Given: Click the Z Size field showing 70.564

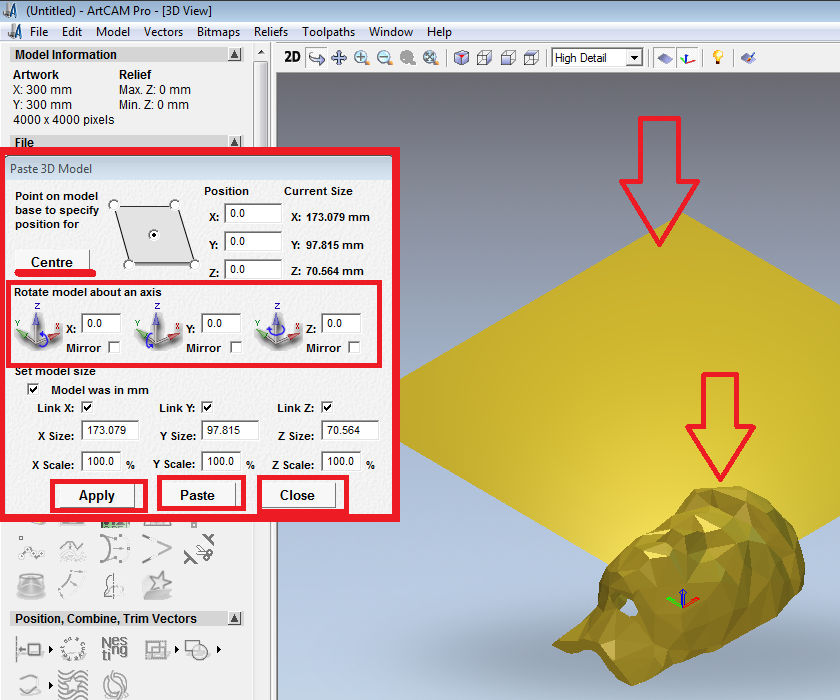Looking at the screenshot, I should pyautogui.click(x=350, y=431).
